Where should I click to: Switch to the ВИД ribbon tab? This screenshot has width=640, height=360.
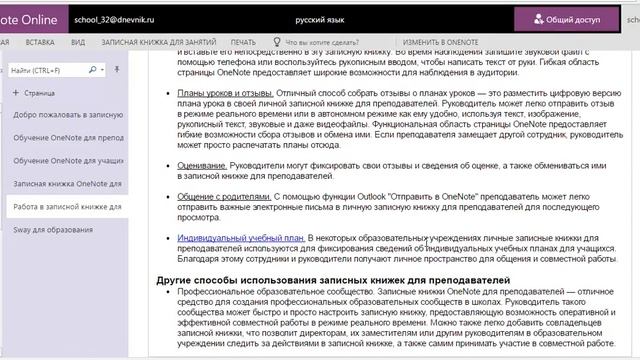coord(78,42)
